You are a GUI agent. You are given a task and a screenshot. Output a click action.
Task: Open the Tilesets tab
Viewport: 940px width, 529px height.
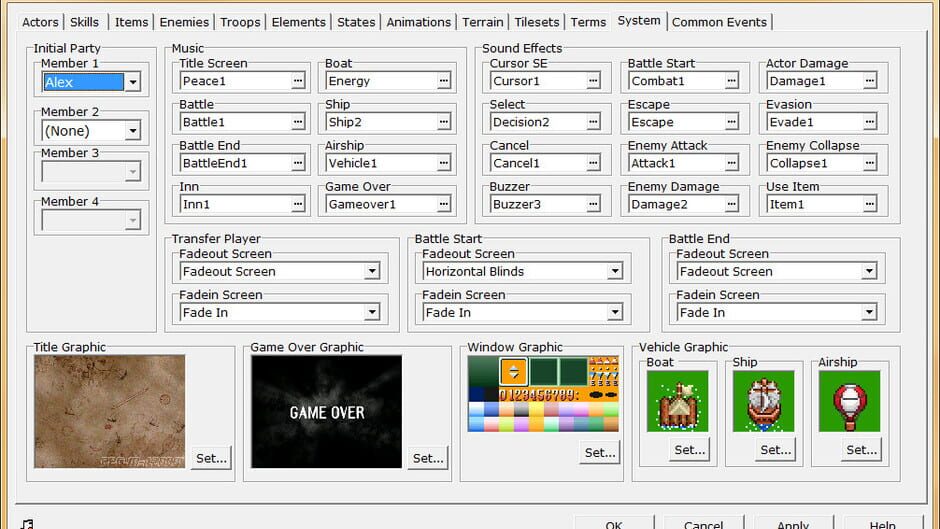(x=537, y=22)
